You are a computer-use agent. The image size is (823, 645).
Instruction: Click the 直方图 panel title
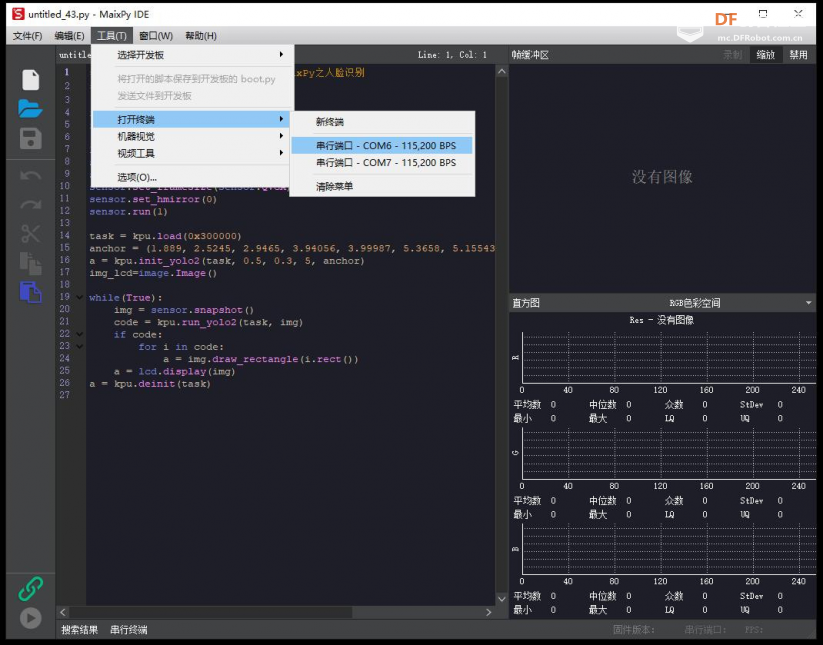[x=526, y=303]
